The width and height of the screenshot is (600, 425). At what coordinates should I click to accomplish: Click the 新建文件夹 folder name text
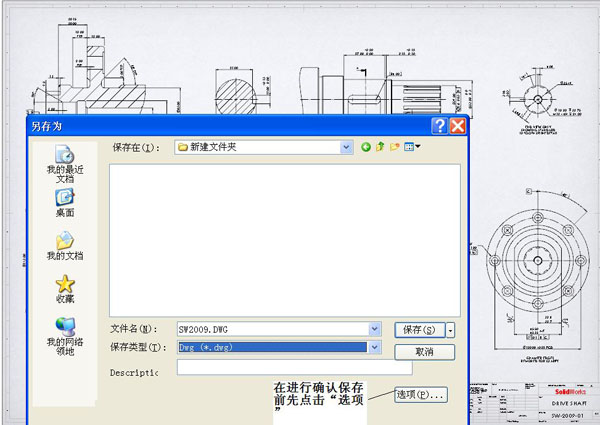pos(213,147)
